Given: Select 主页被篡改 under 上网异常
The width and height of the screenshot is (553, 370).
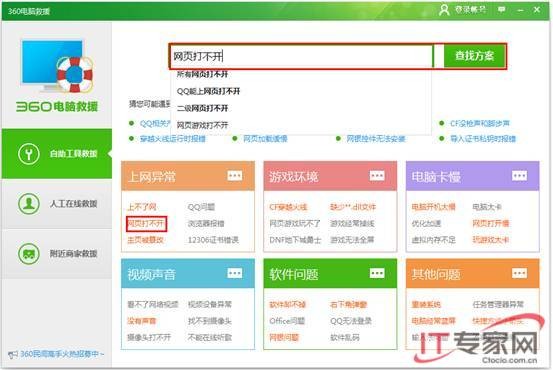Looking at the screenshot, I should [x=145, y=240].
